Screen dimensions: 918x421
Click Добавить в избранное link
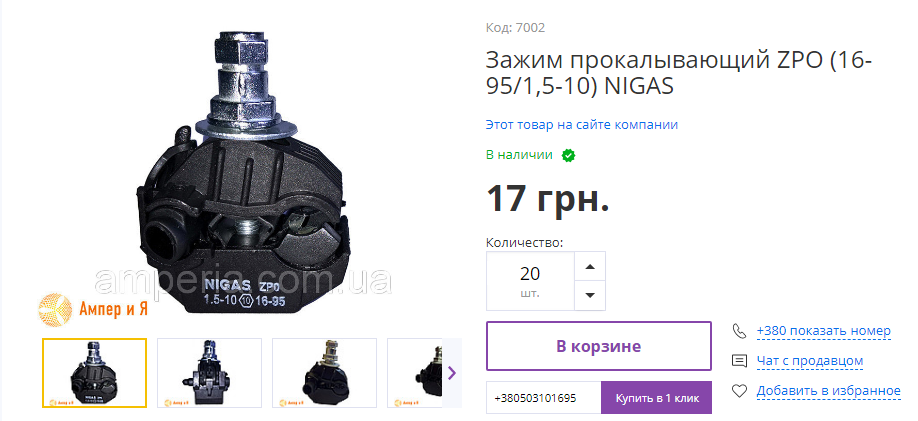[x=828, y=391]
